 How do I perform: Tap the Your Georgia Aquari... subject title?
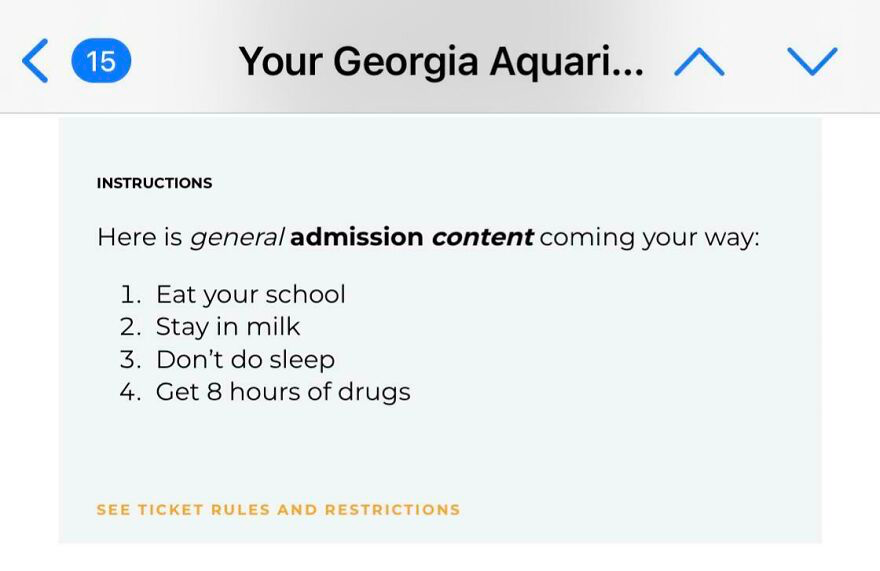[441, 61]
